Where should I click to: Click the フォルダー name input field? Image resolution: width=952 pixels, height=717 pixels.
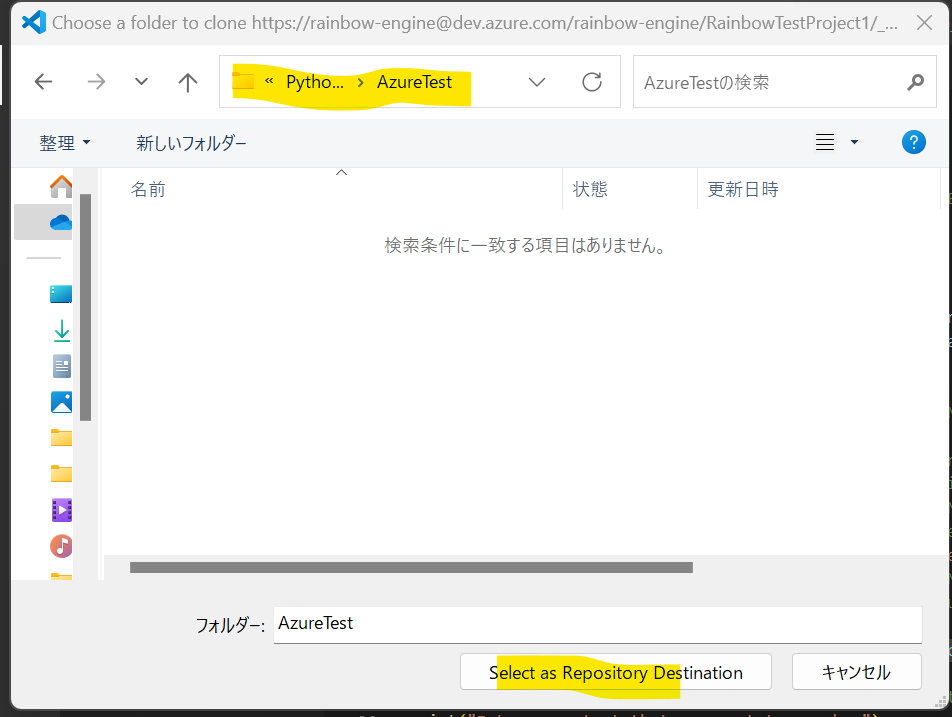597,624
